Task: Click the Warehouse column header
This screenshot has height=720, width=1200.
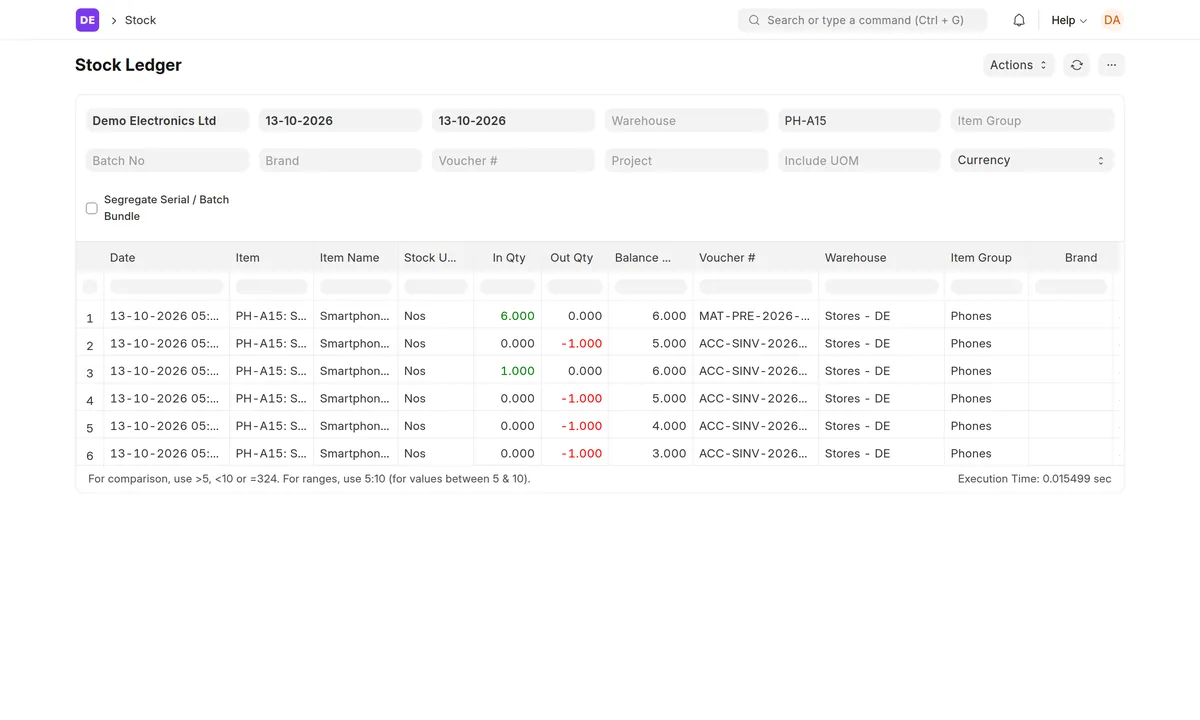Action: point(881,257)
